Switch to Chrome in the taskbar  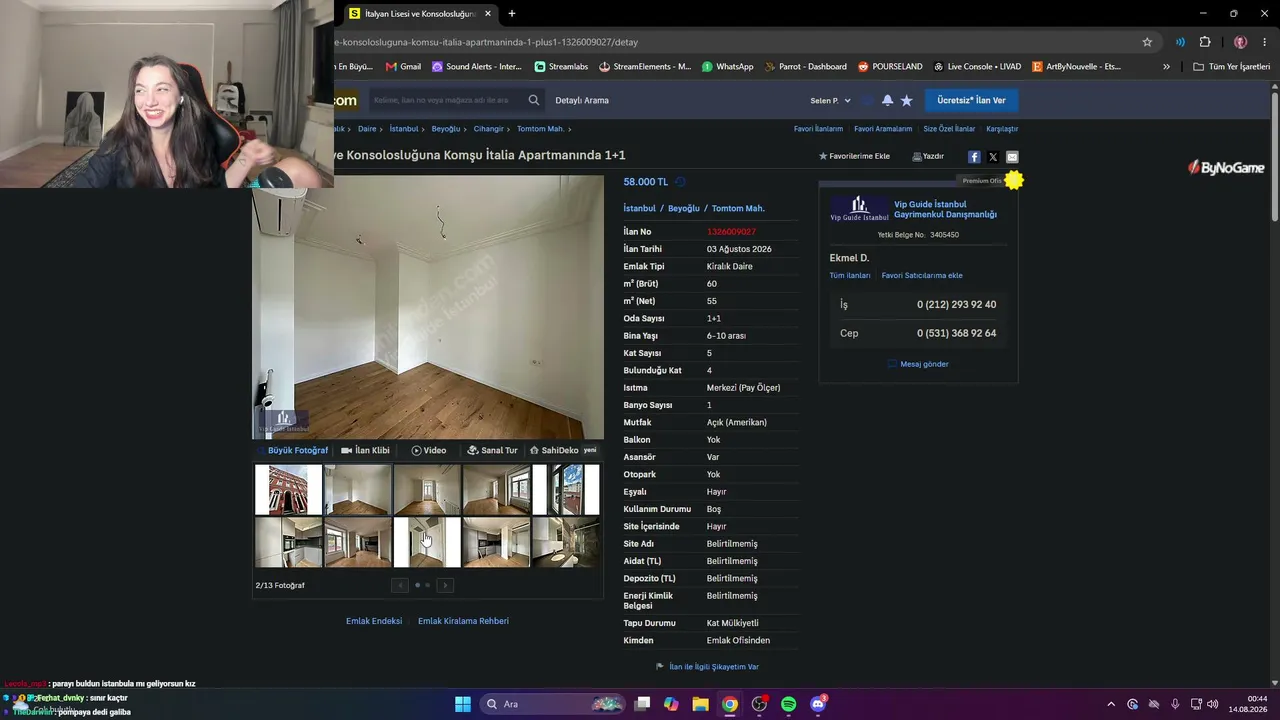730,704
